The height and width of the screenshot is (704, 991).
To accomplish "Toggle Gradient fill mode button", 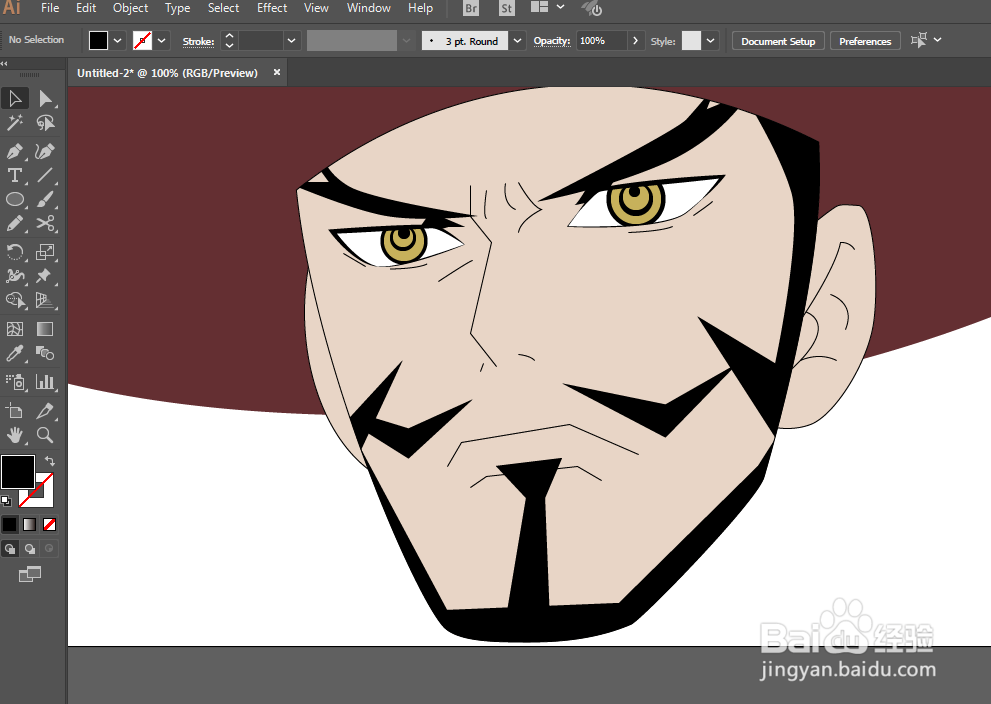I will click(x=30, y=525).
